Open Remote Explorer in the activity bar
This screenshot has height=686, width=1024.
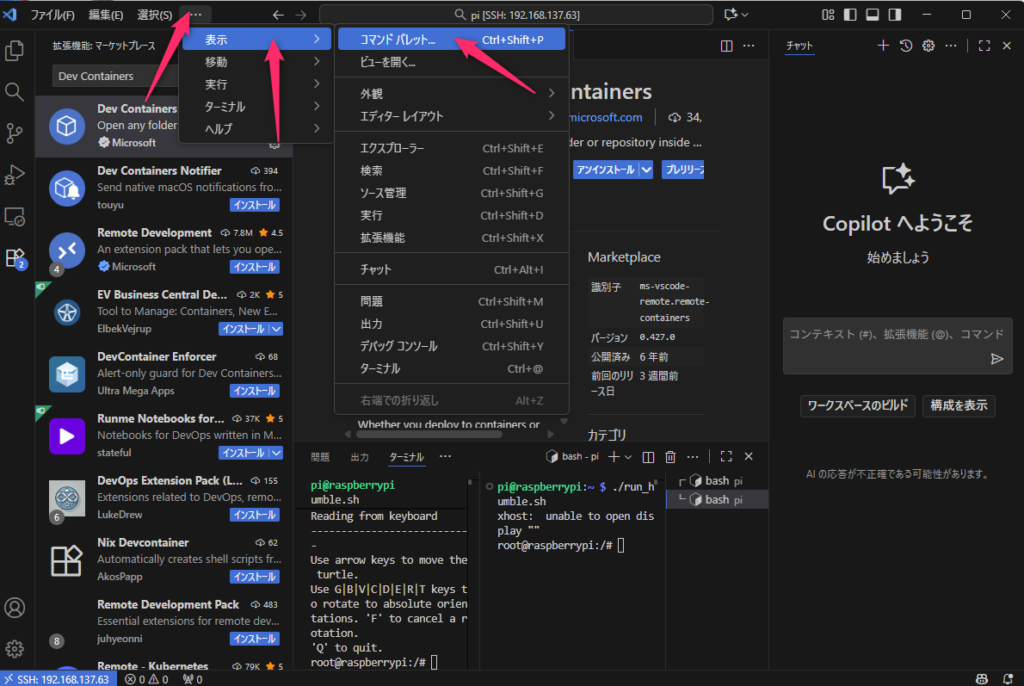pyautogui.click(x=15, y=216)
